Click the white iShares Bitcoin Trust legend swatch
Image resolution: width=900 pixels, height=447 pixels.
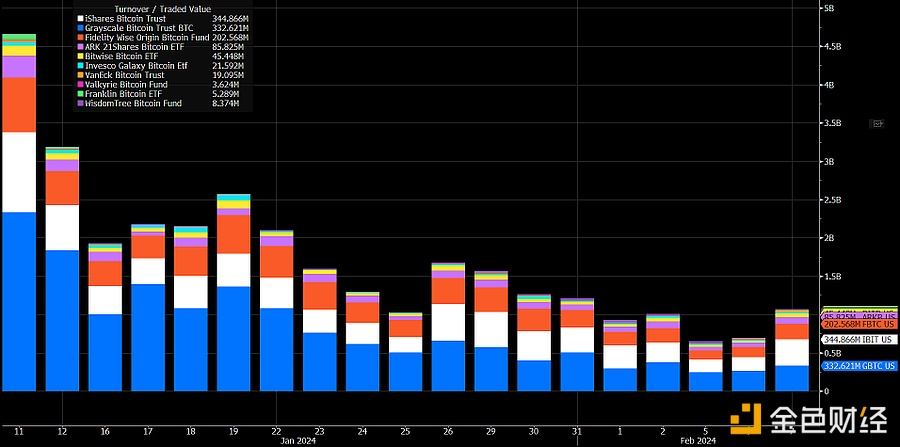pos(80,18)
